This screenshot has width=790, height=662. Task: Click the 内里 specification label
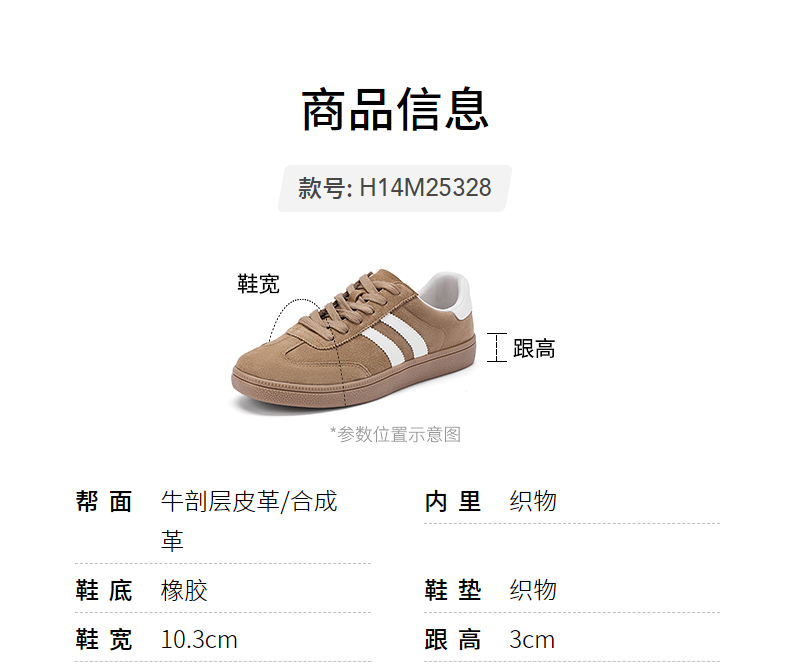[453, 502]
